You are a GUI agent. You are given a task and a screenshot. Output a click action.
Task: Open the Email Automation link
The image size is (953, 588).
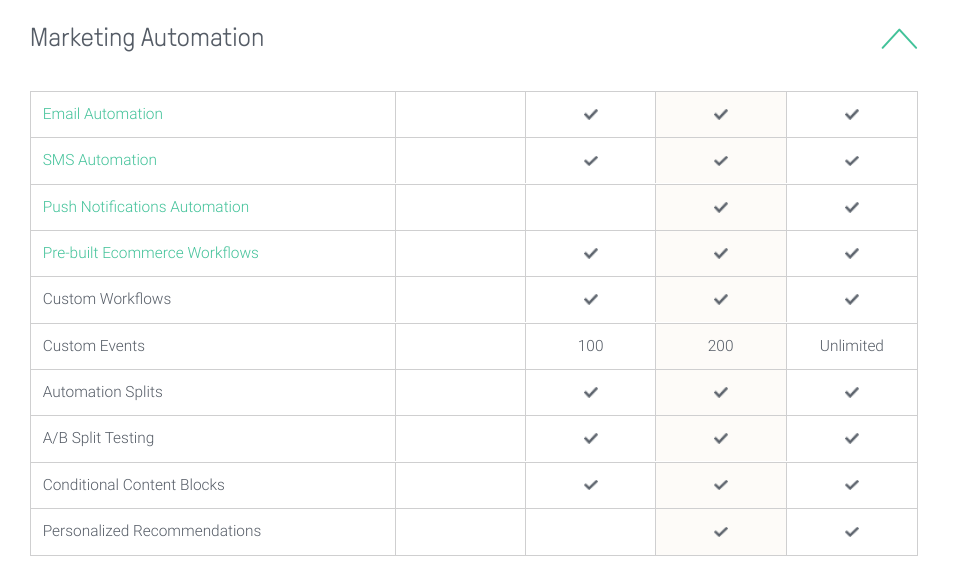(x=103, y=114)
